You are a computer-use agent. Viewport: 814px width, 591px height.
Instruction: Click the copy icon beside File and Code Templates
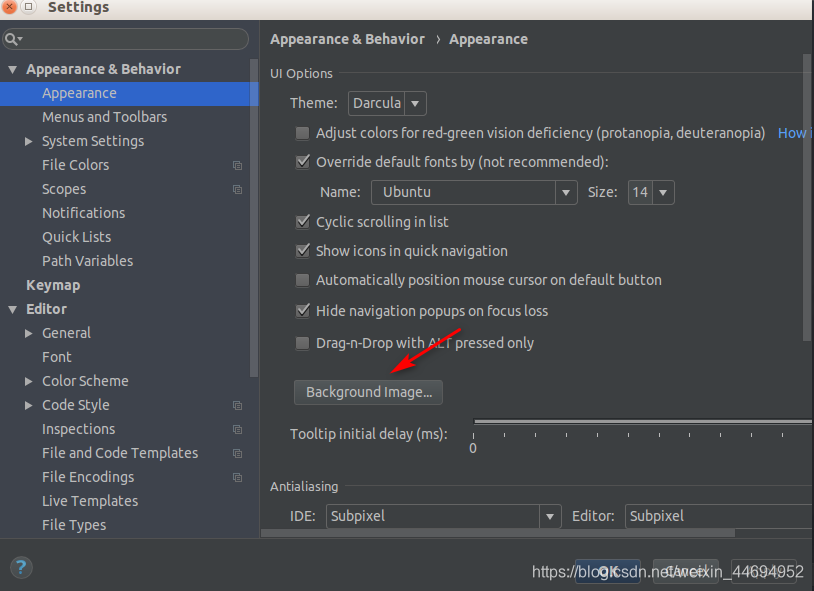[x=237, y=453]
